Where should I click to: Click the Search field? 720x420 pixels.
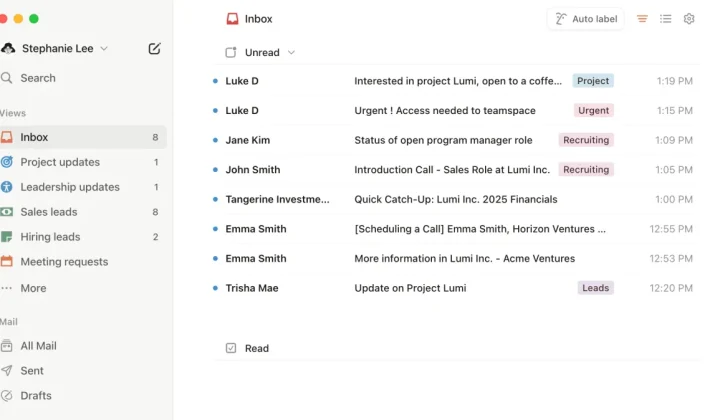[83, 78]
